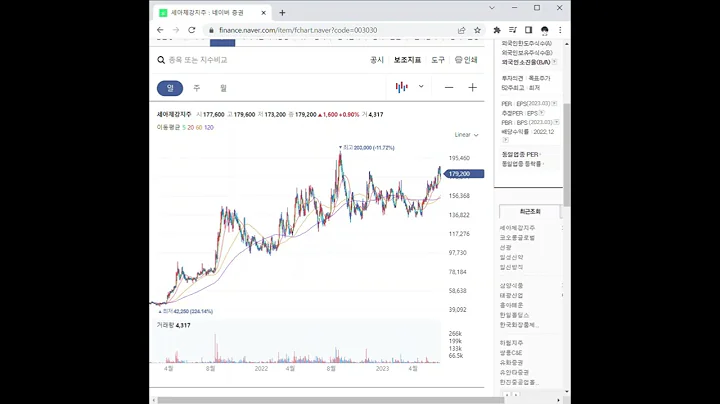Close the 세아제강지주 browser tab
This screenshot has width=720, height=404.
pyautogui.click(x=264, y=13)
